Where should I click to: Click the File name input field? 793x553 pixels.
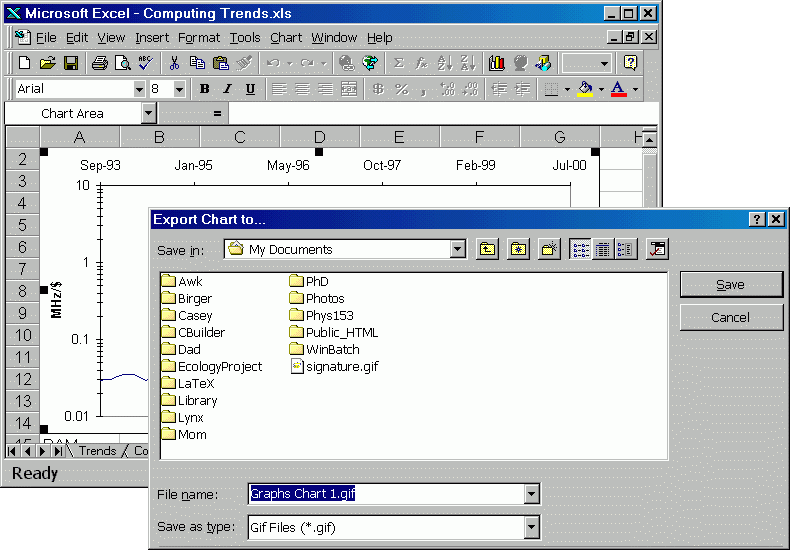point(386,494)
